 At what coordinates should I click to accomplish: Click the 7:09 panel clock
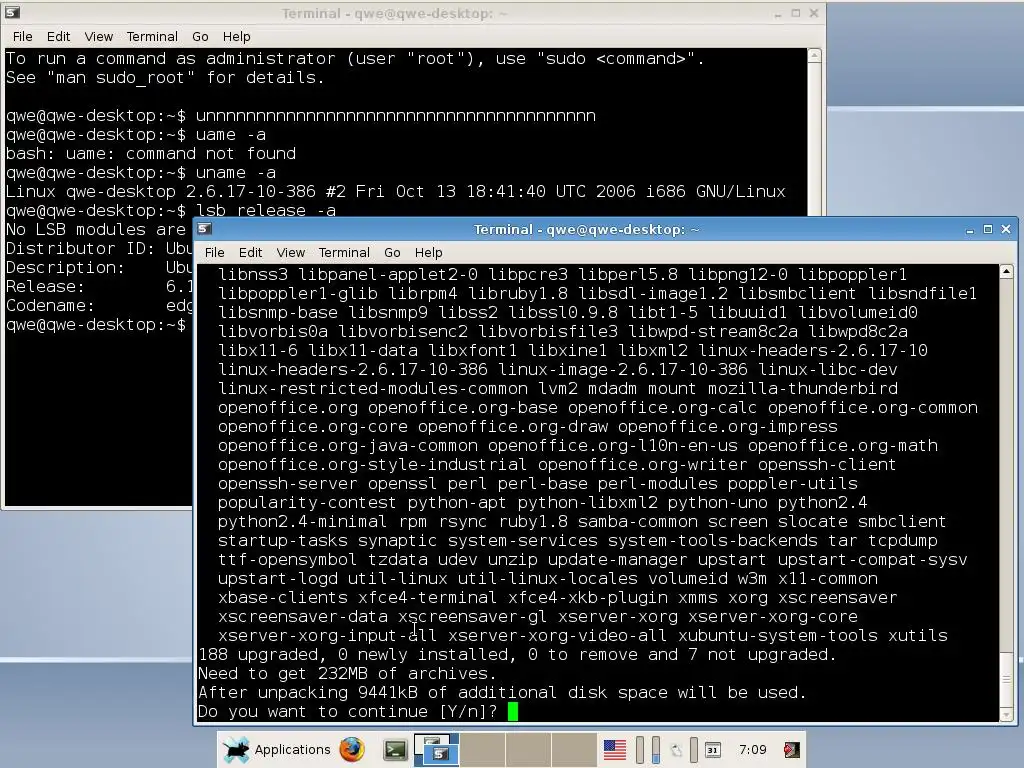point(752,749)
